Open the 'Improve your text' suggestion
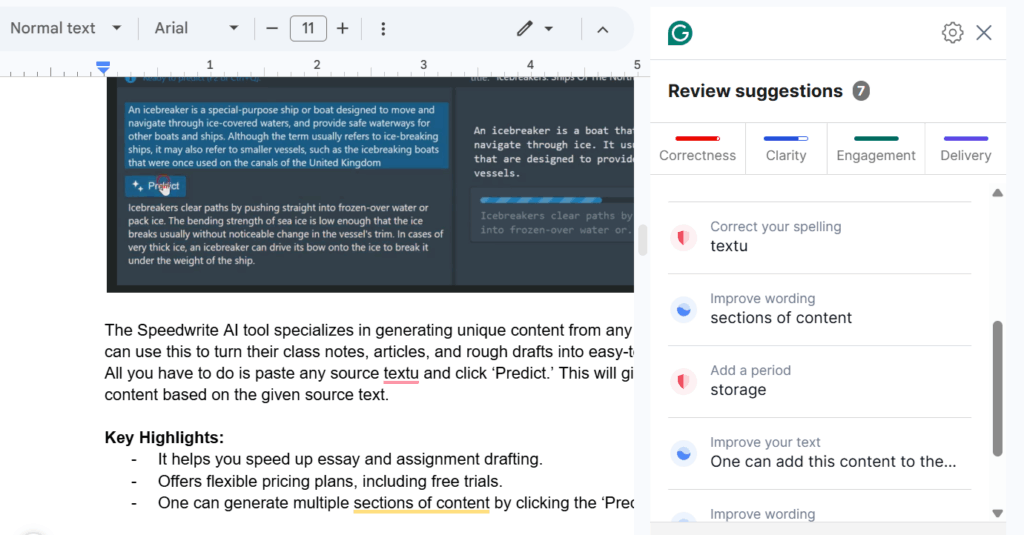The height and width of the screenshot is (535, 1024). pyautogui.click(x=820, y=453)
